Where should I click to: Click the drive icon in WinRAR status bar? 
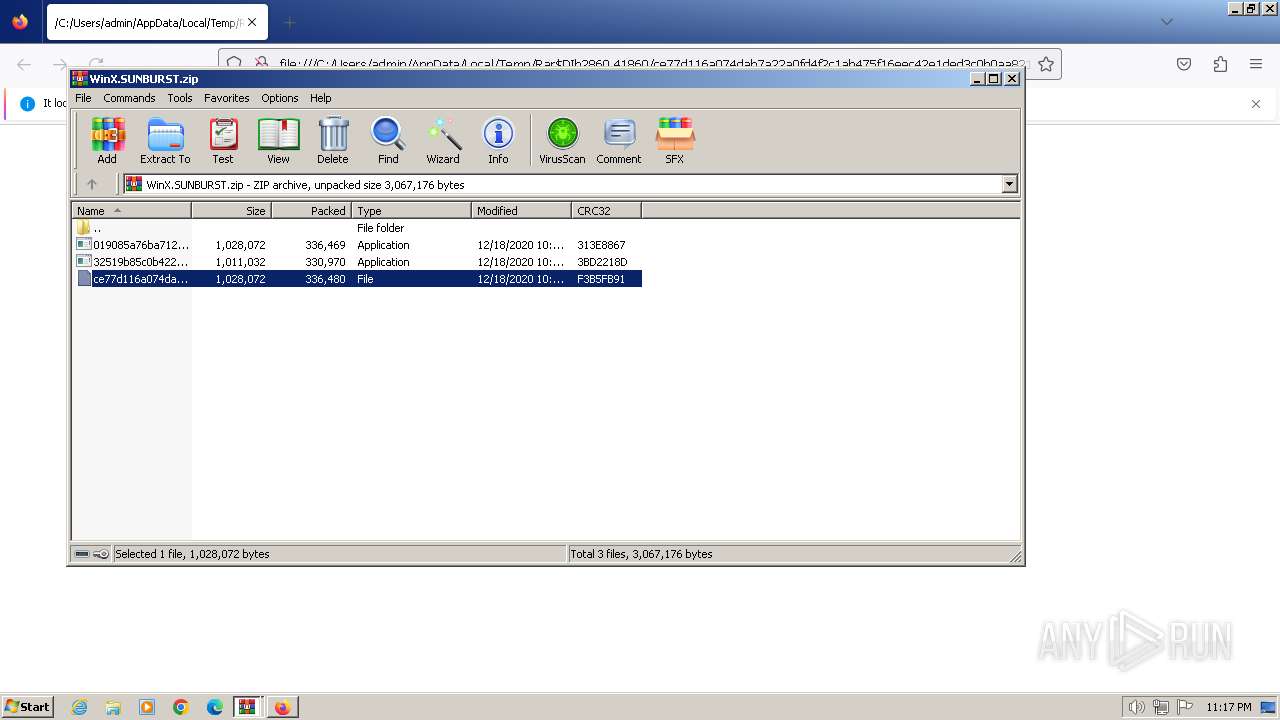coord(82,554)
